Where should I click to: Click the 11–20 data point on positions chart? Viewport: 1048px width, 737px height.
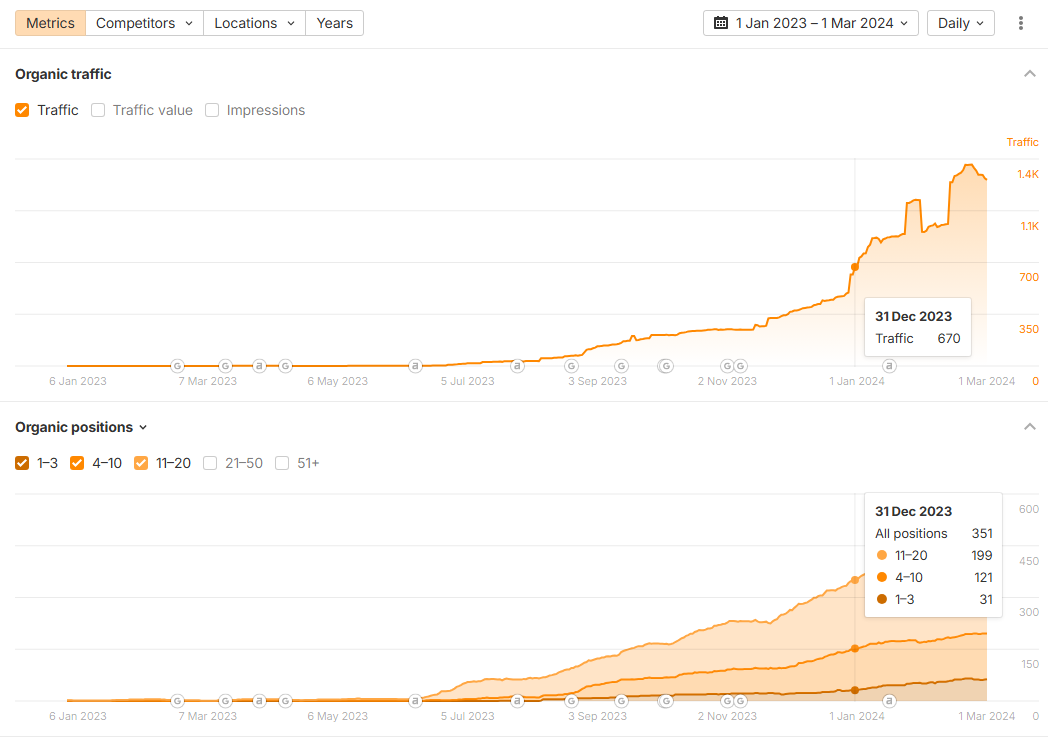855,580
